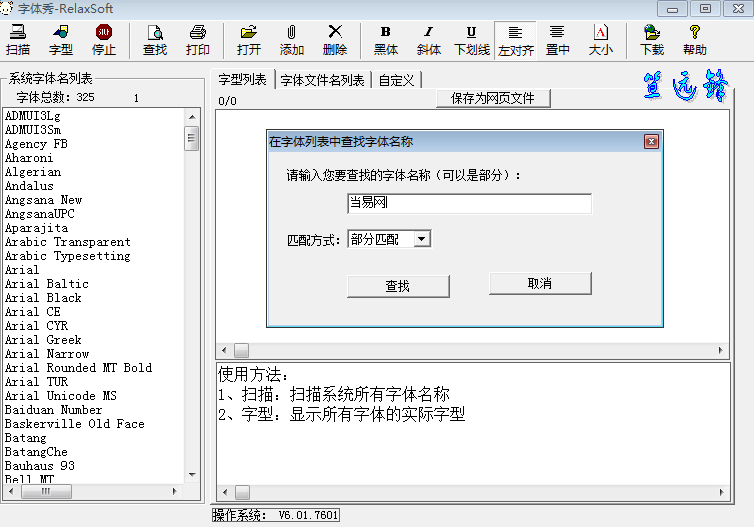This screenshot has width=754, height=527.
Task: Click the 停止 stop toolbar icon
Action: click(103, 40)
